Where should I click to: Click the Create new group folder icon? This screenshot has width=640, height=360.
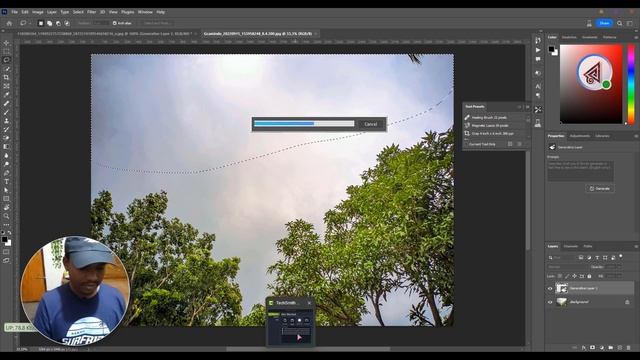[x=611, y=347]
